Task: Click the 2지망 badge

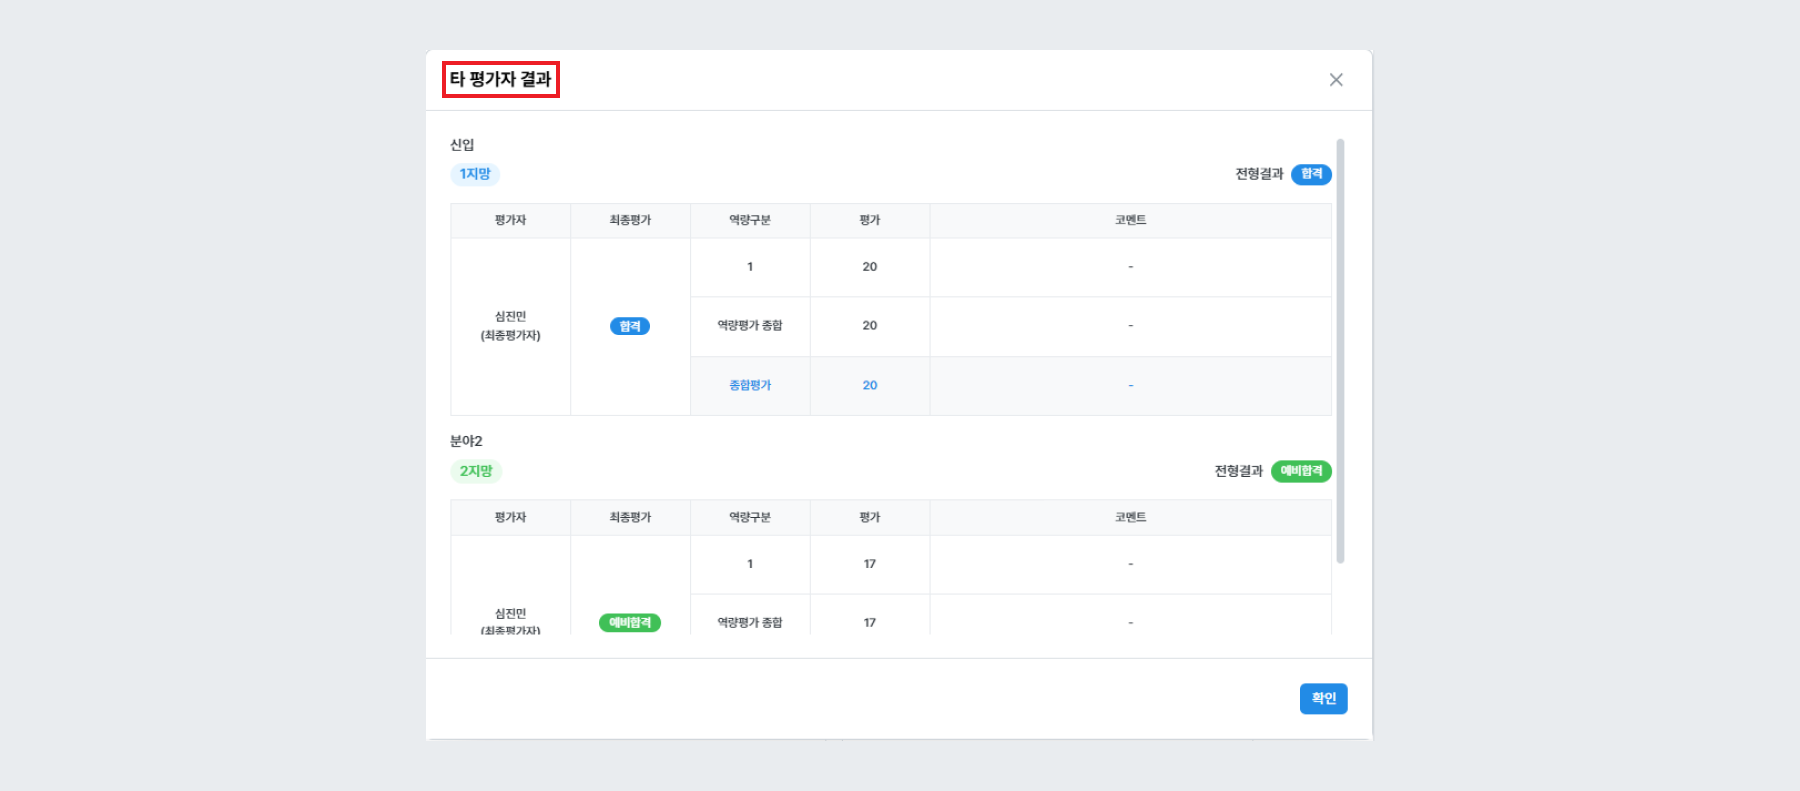Action: (x=476, y=471)
